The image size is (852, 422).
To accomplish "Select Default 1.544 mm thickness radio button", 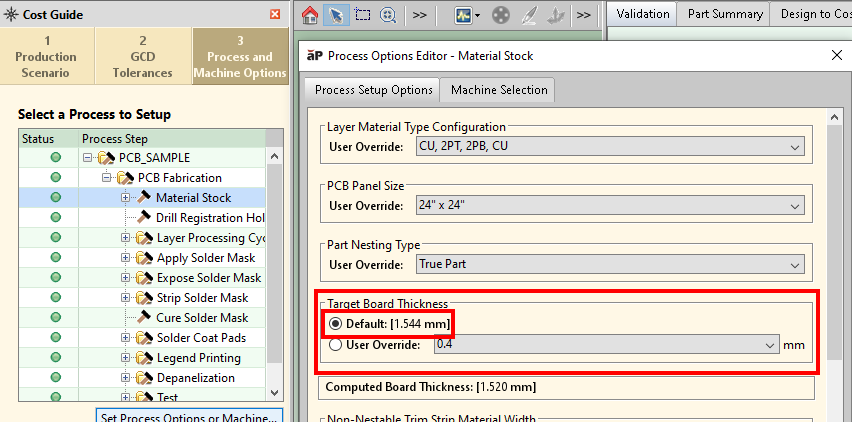I will pyautogui.click(x=336, y=324).
